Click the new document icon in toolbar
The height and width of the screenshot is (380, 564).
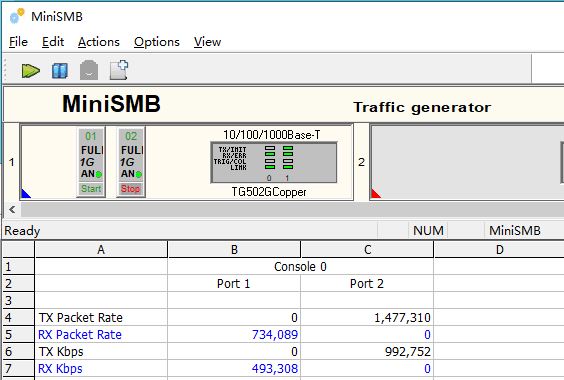[119, 69]
